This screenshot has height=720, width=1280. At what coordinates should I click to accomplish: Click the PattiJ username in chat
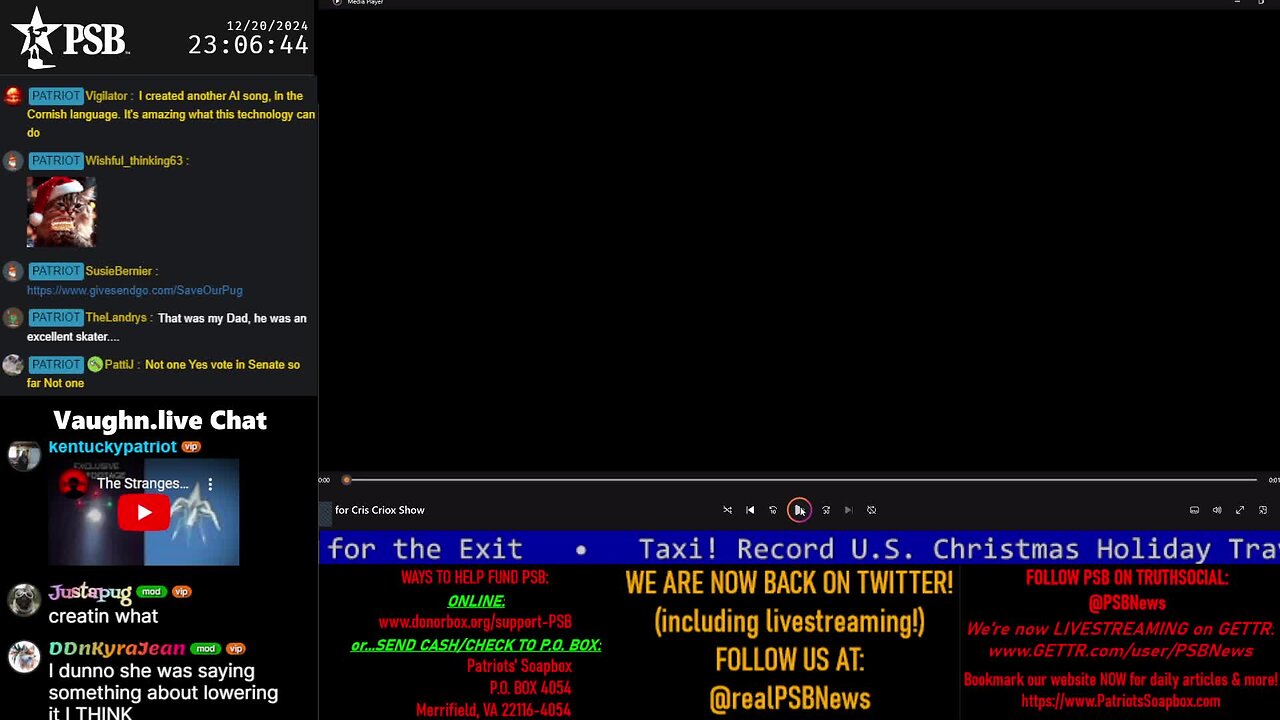119,365
